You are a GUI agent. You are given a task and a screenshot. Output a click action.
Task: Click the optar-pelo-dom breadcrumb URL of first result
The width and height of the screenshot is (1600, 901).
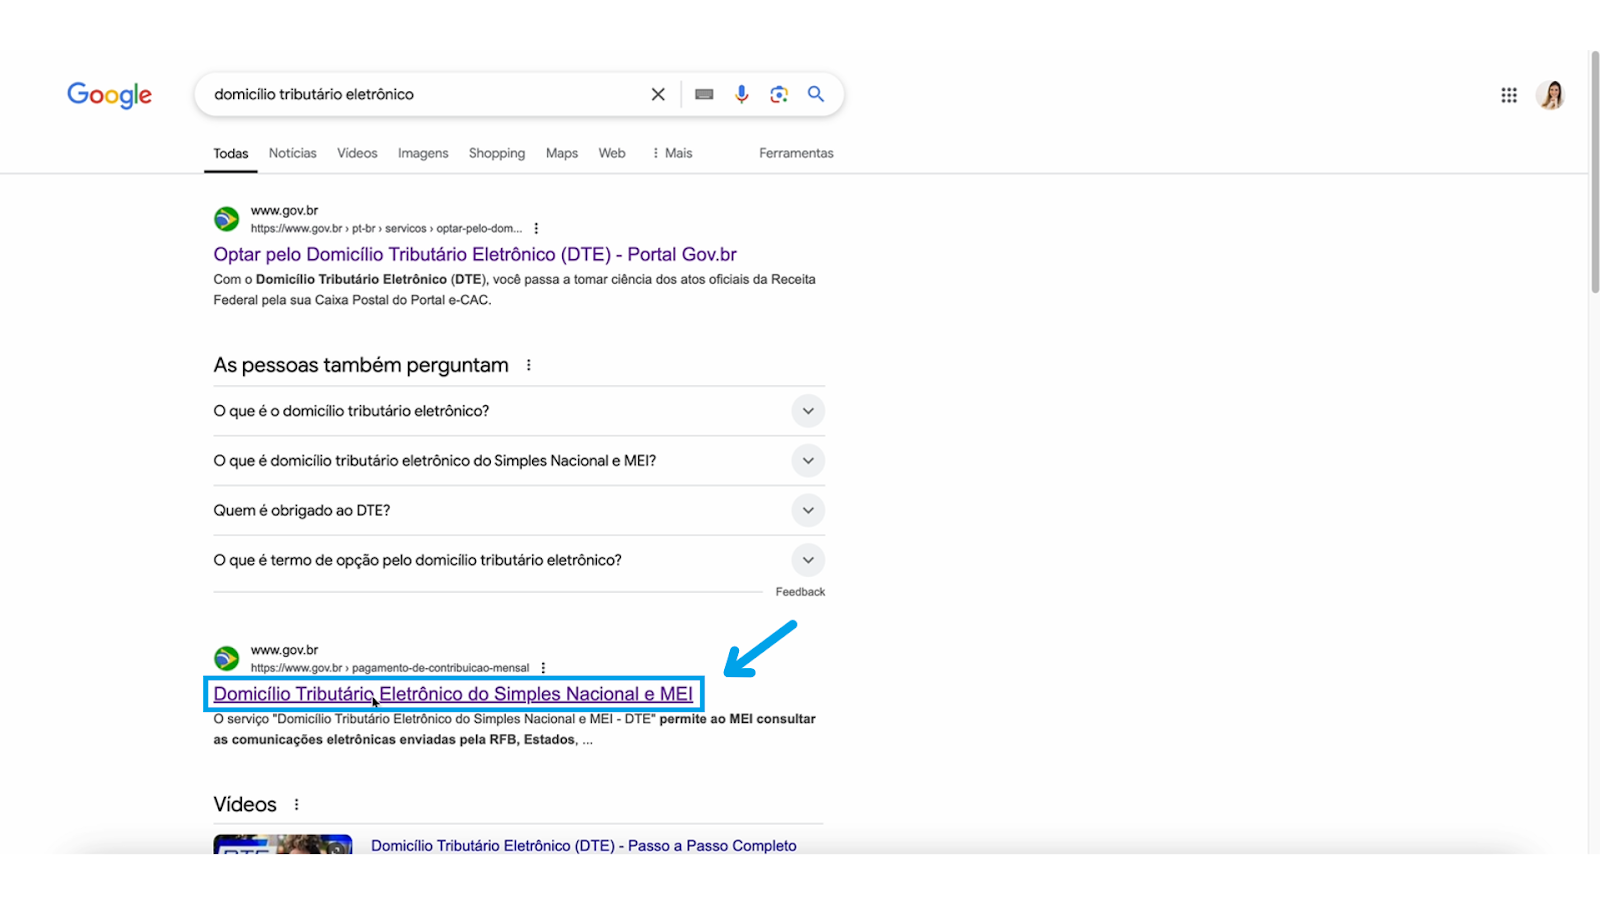click(386, 228)
